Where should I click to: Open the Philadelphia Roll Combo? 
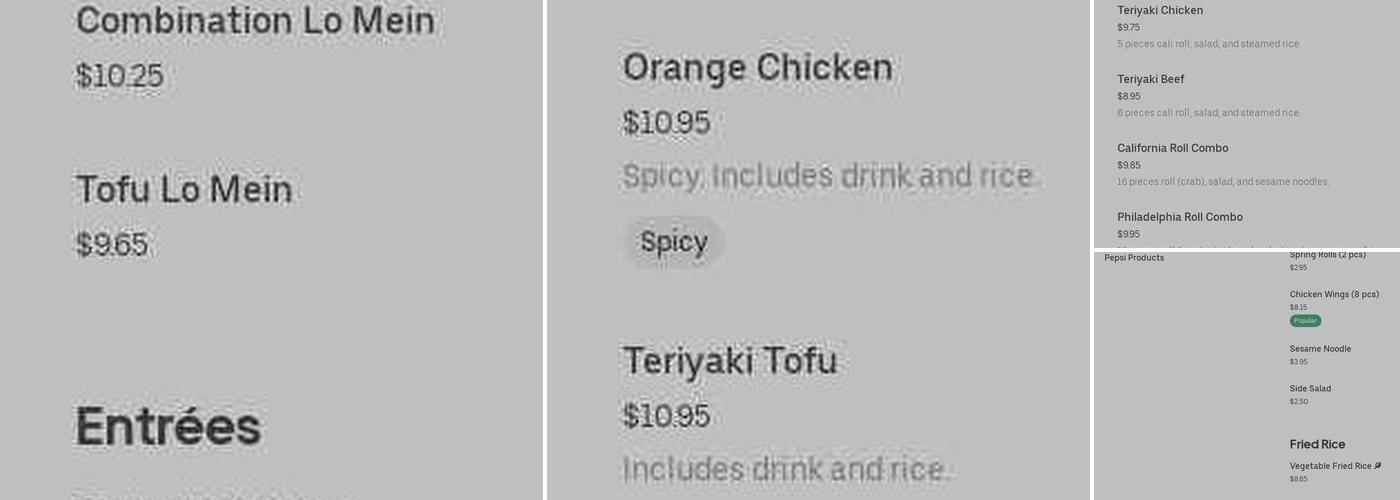point(1179,217)
